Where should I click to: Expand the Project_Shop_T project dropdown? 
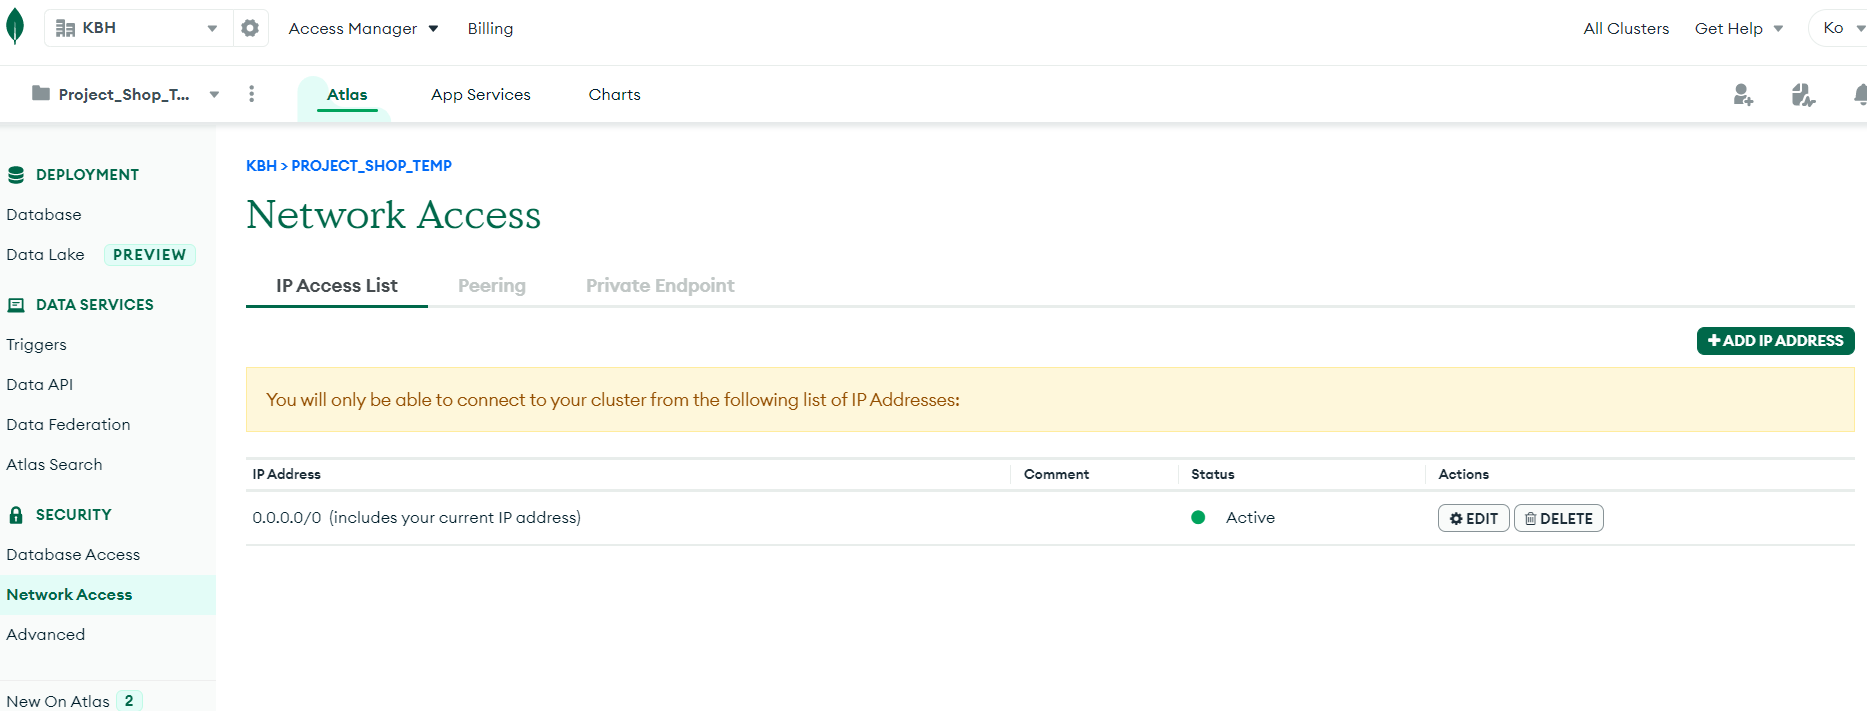coord(214,95)
